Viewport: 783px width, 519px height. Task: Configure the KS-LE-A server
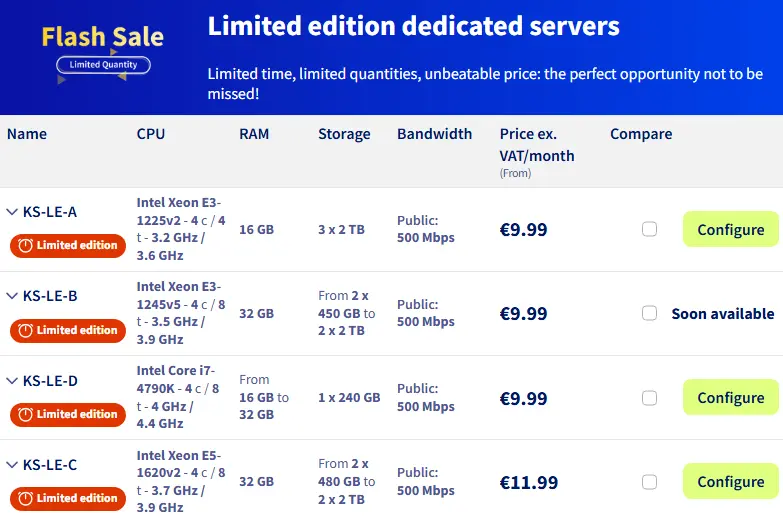pos(731,229)
